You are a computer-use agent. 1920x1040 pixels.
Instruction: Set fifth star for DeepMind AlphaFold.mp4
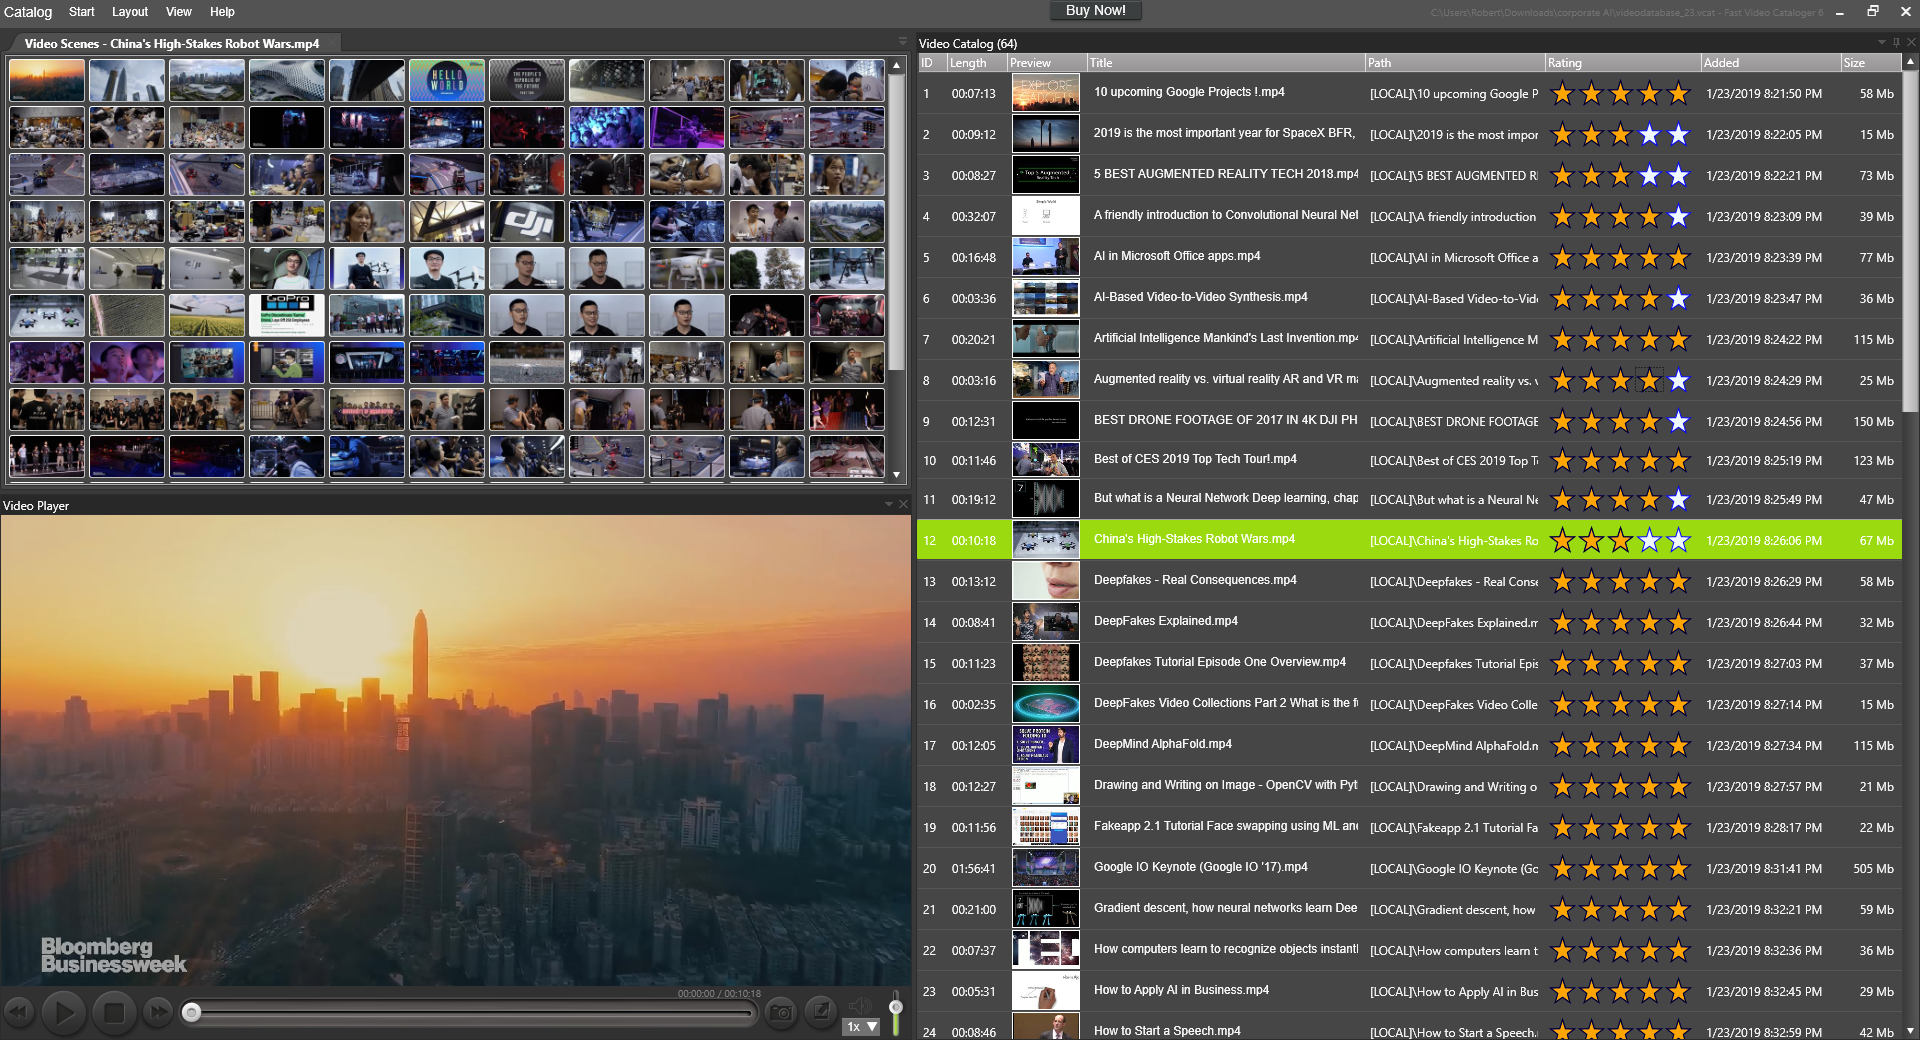pos(1679,746)
